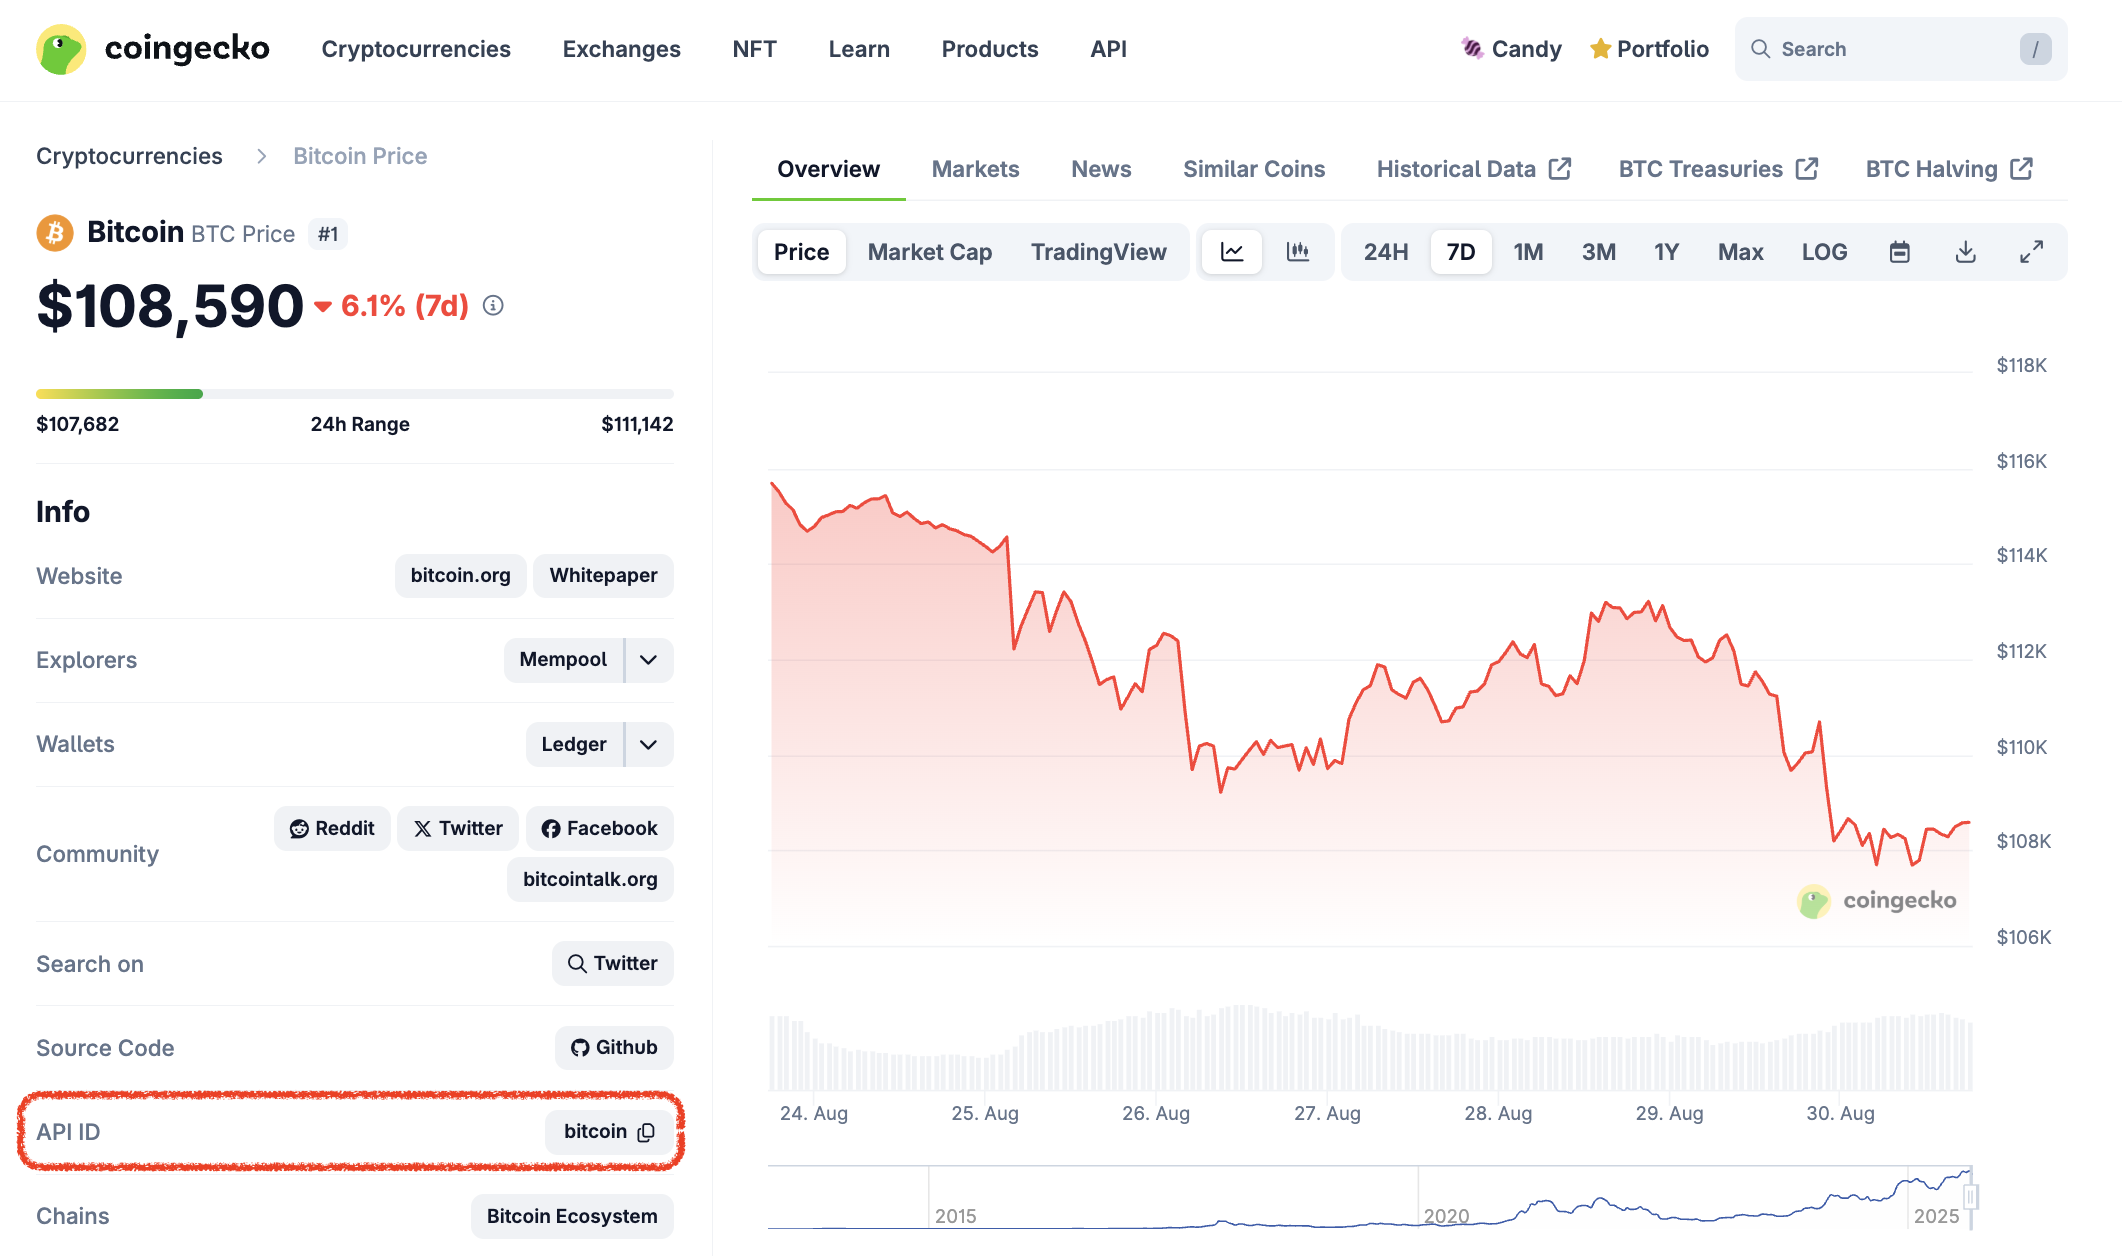The width and height of the screenshot is (2122, 1256).
Task: Copy the bitcoin API ID
Action: pyautogui.click(x=646, y=1132)
